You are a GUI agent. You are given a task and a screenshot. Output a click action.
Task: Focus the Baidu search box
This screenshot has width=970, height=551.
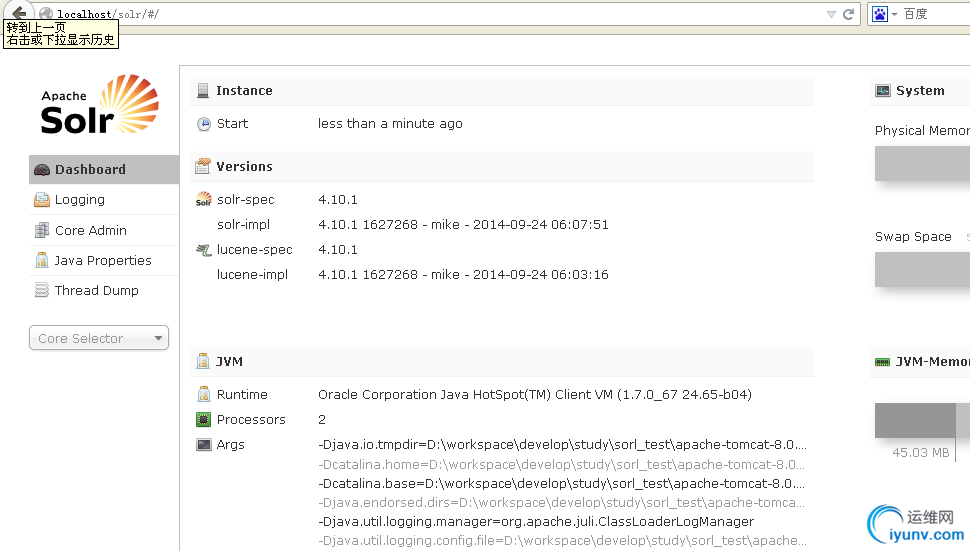point(935,14)
